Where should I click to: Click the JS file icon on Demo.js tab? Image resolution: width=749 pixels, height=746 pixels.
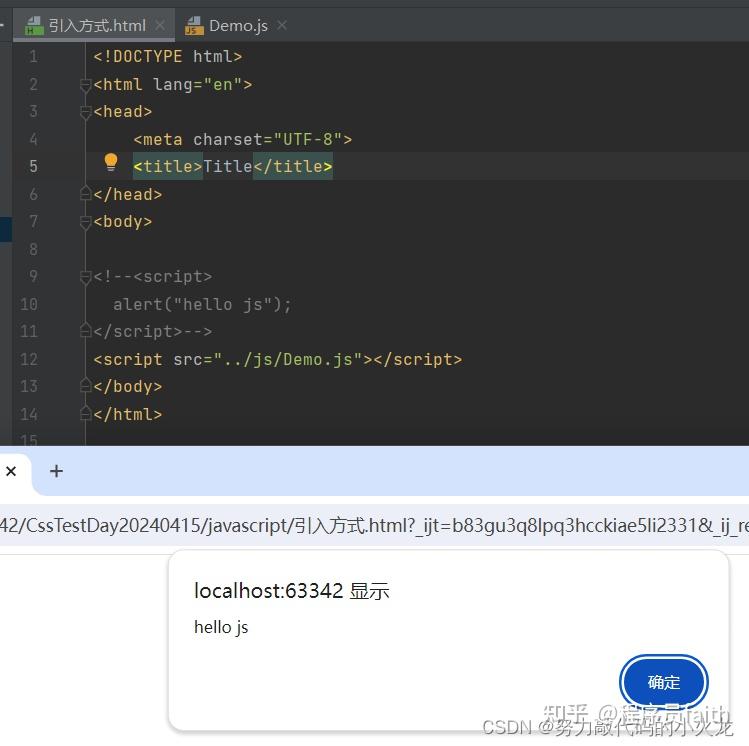coord(194,26)
